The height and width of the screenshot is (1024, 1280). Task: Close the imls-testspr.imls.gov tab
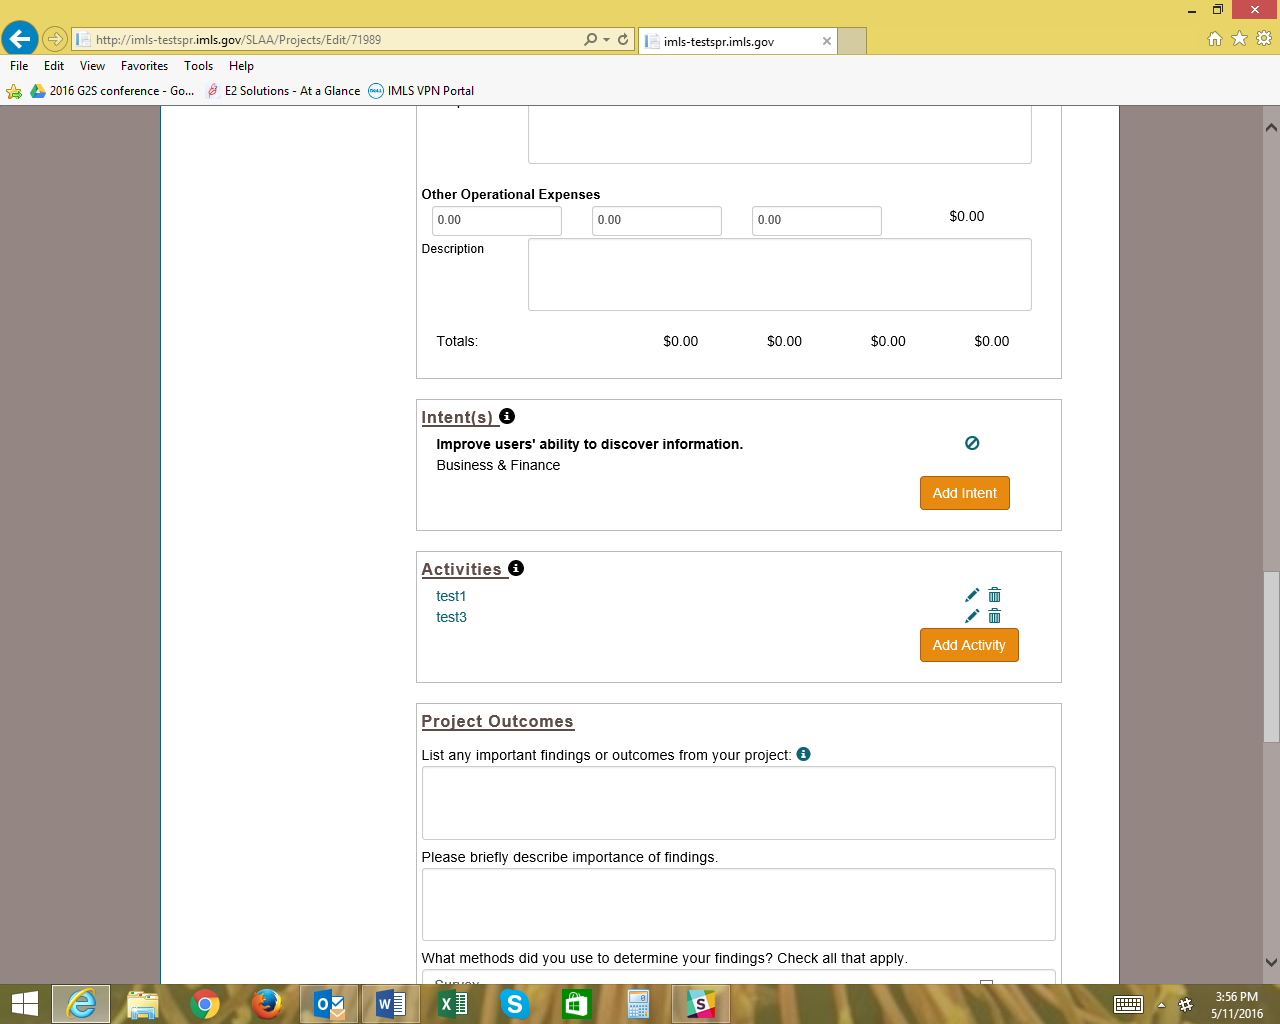[x=827, y=41]
